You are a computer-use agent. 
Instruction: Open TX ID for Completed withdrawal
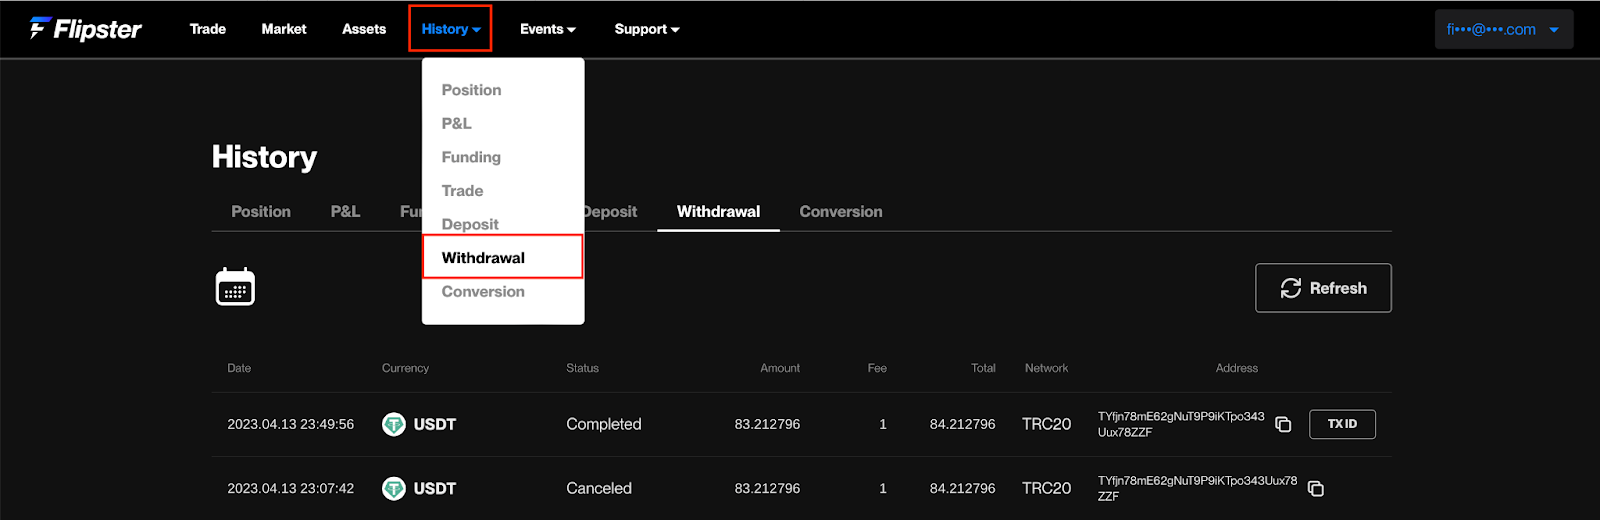click(1342, 424)
